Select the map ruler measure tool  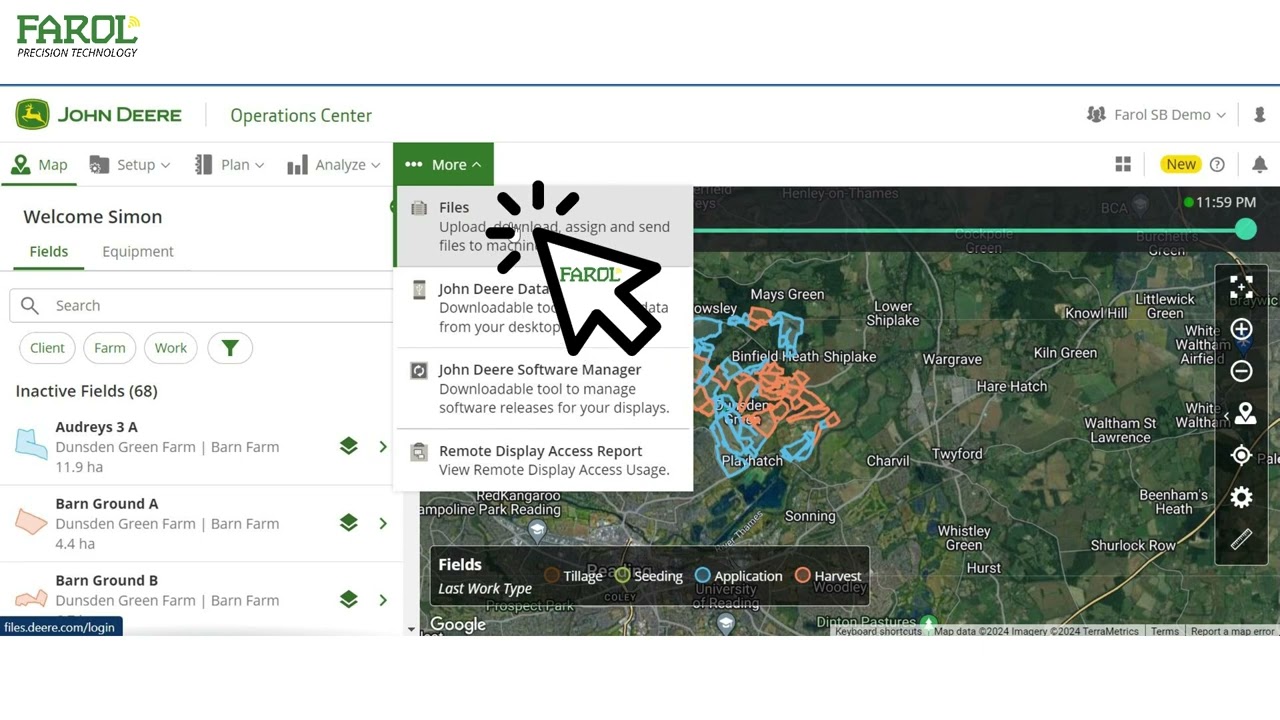pyautogui.click(x=1241, y=540)
